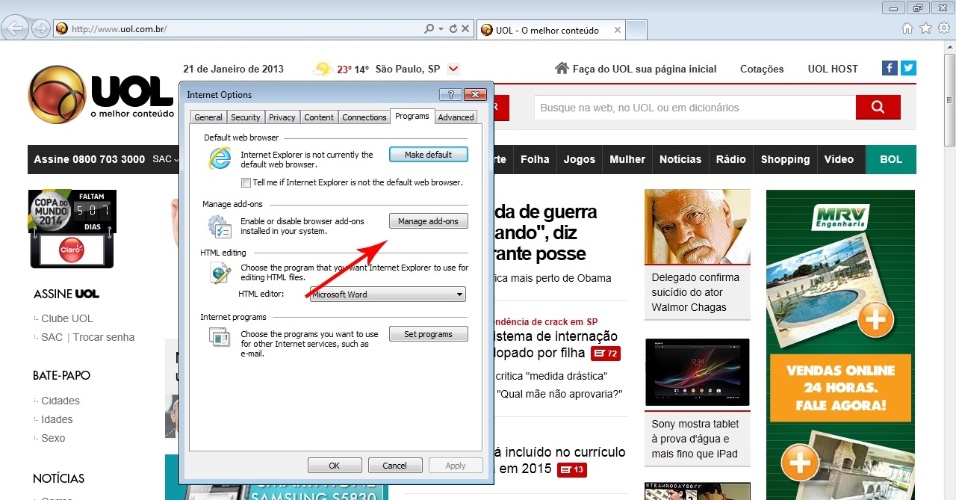Click the browser Back arrow button

point(14,28)
